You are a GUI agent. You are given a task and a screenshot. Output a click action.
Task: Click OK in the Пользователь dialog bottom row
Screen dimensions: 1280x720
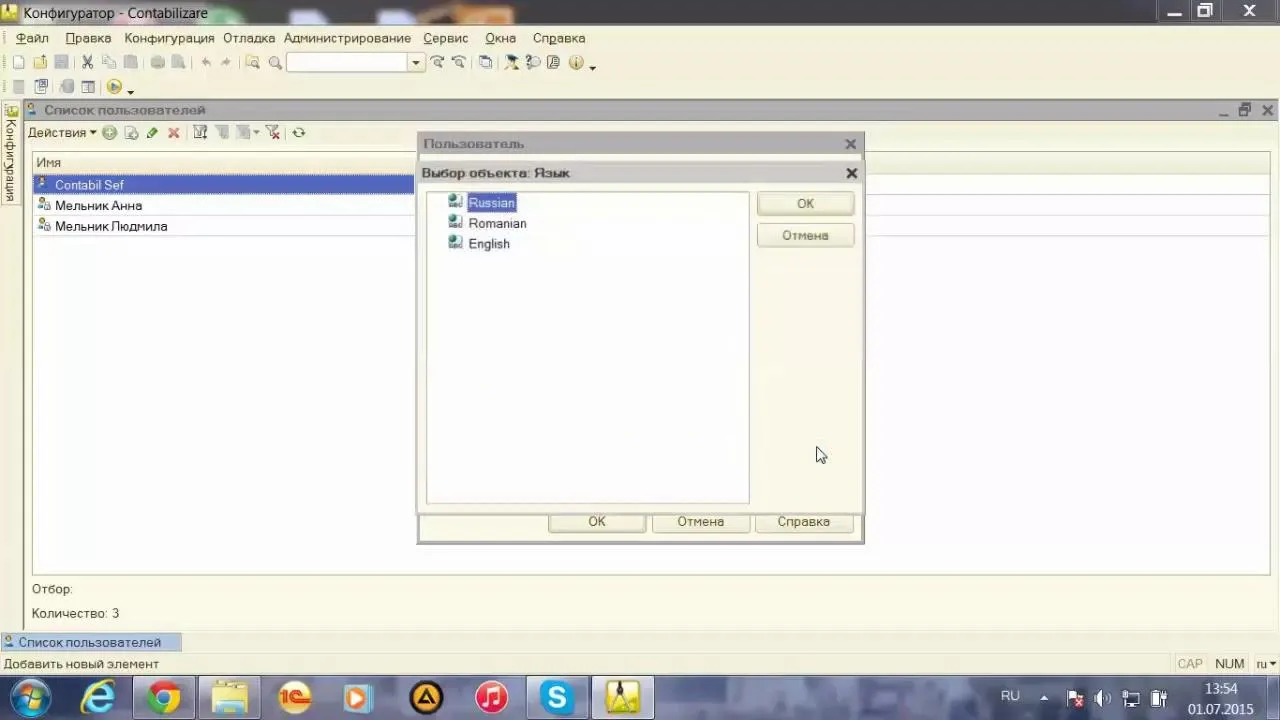click(597, 522)
